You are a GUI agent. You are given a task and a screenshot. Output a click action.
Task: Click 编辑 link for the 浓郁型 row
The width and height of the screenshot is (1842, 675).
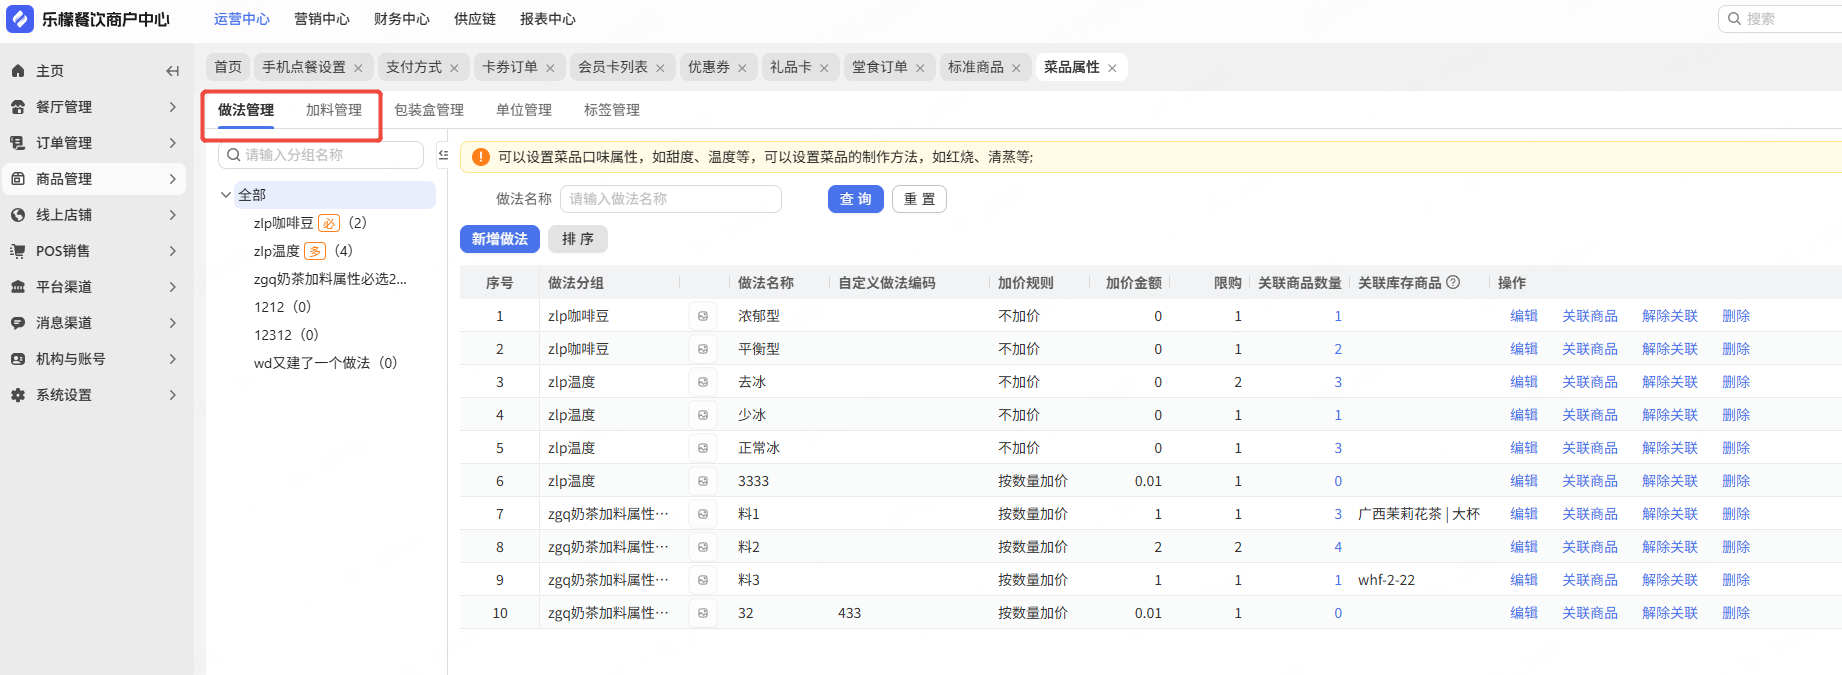(x=1524, y=316)
